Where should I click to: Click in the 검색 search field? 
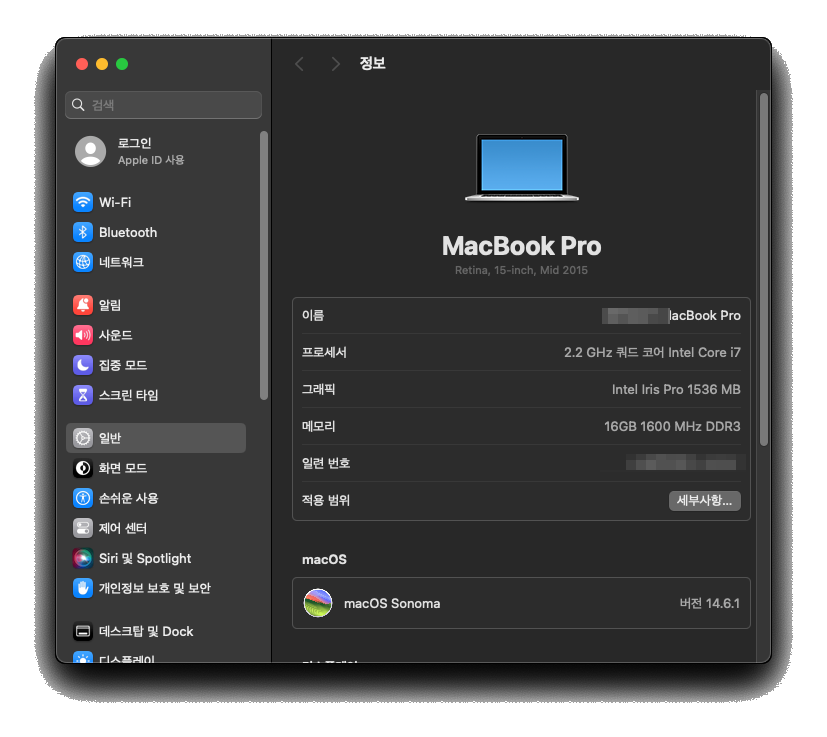(x=164, y=105)
